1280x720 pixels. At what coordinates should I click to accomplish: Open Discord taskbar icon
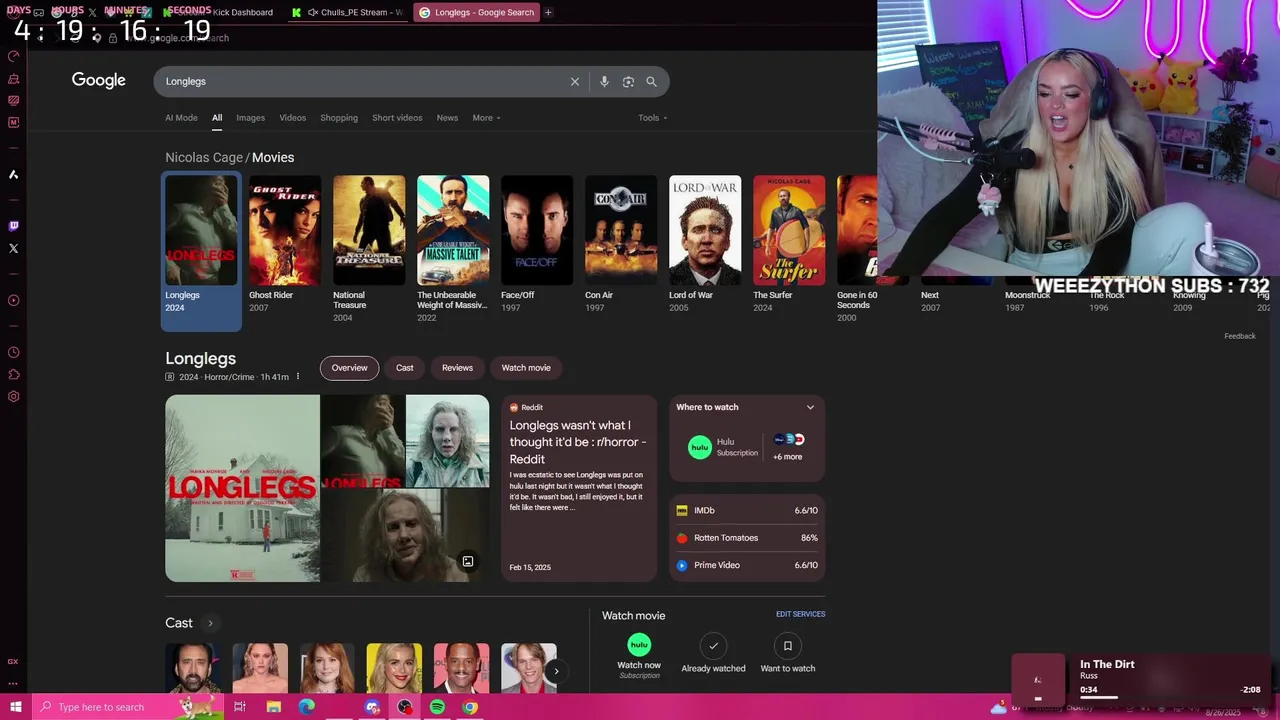coord(372,707)
